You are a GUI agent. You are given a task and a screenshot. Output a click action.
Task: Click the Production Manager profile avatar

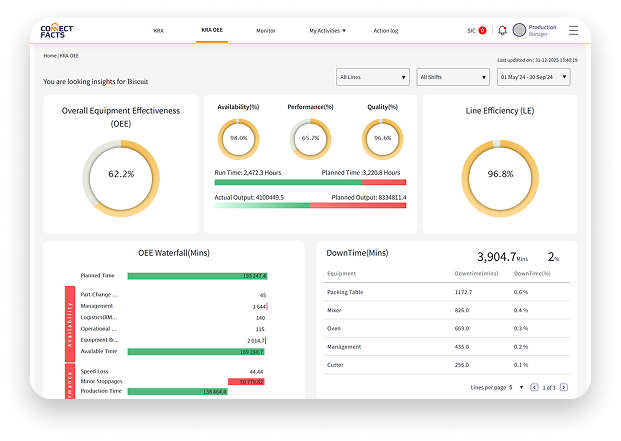519,31
